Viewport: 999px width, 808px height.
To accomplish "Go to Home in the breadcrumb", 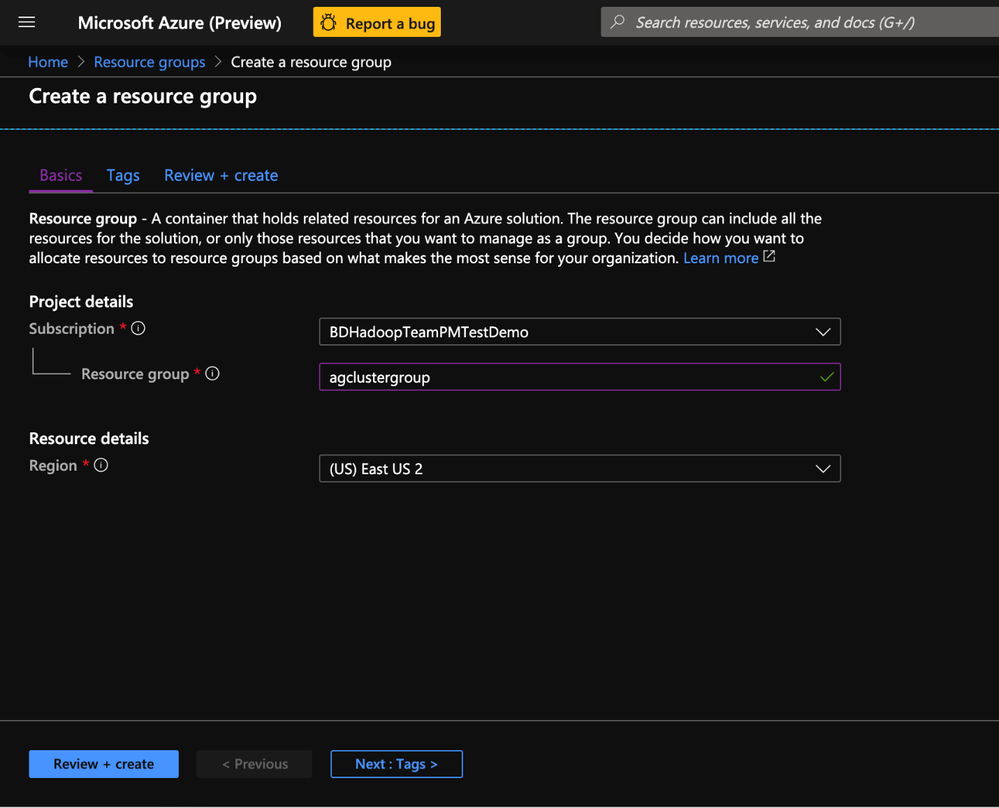I will (x=48, y=62).
